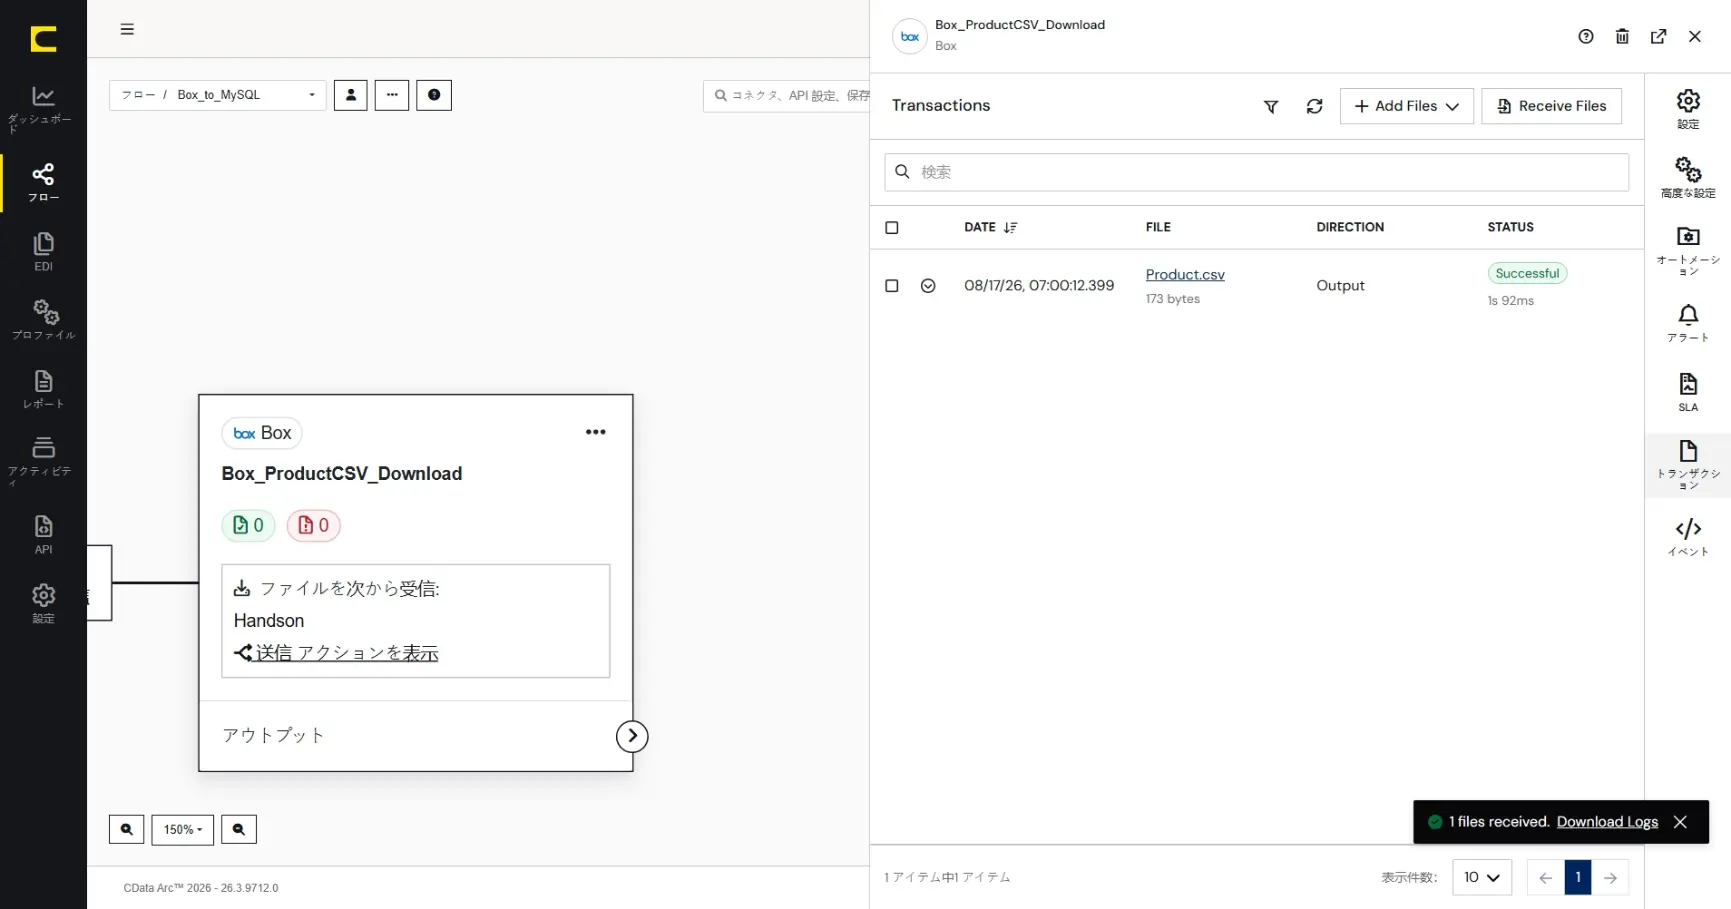Image resolution: width=1731 pixels, height=909 pixels.
Task: Switch to the Automation (オートメーション) tab
Action: click(x=1688, y=251)
